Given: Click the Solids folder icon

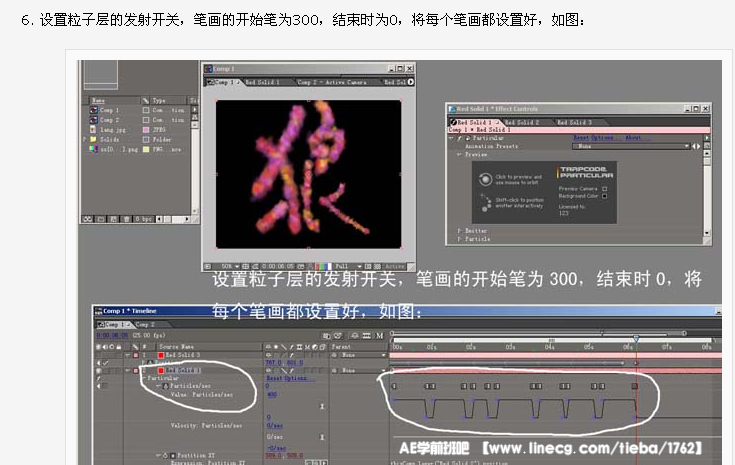Looking at the screenshot, I should [x=93, y=139].
